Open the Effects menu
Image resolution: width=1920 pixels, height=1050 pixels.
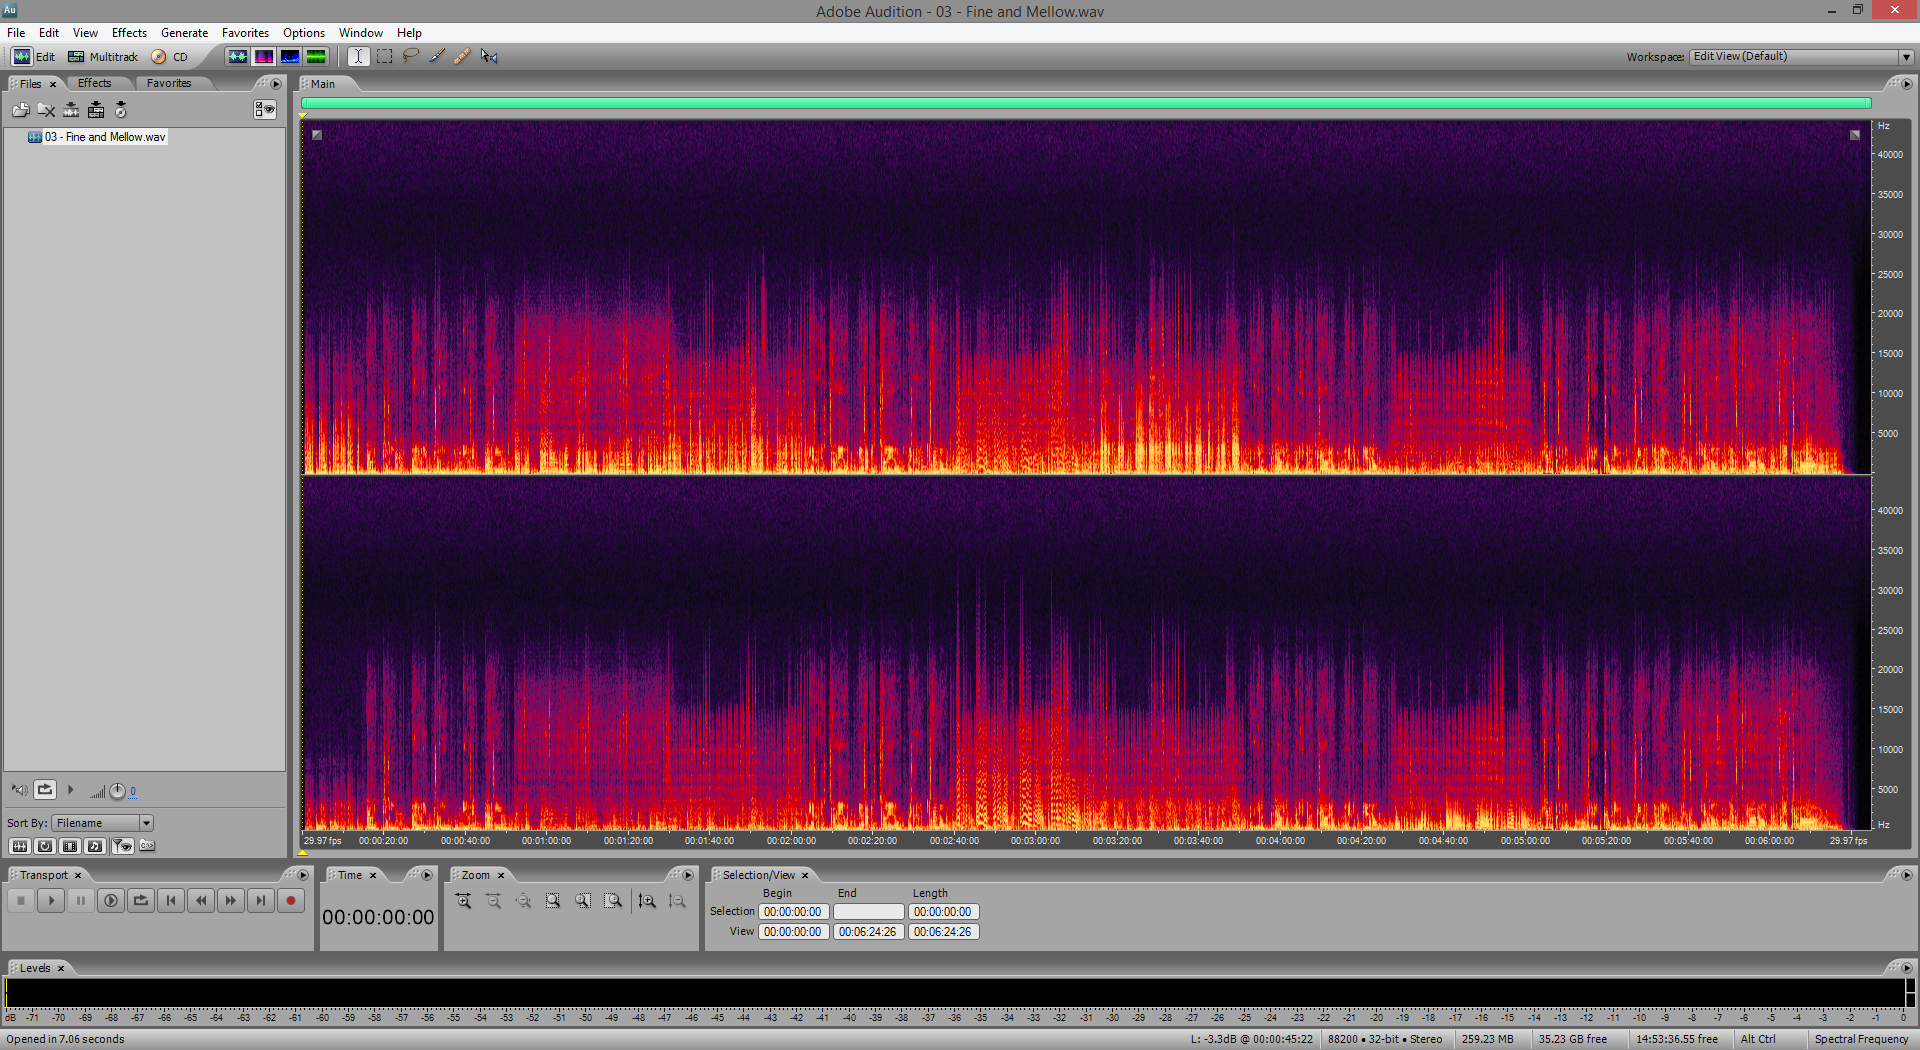point(129,33)
